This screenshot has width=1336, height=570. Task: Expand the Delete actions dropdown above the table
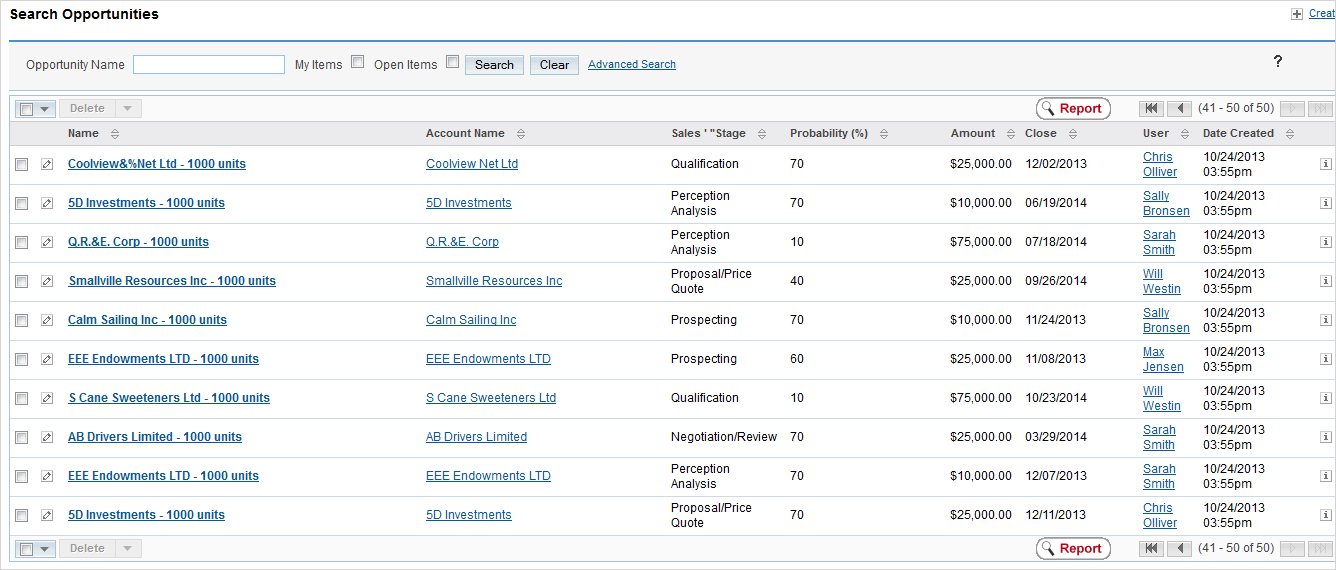pyautogui.click(x=128, y=109)
